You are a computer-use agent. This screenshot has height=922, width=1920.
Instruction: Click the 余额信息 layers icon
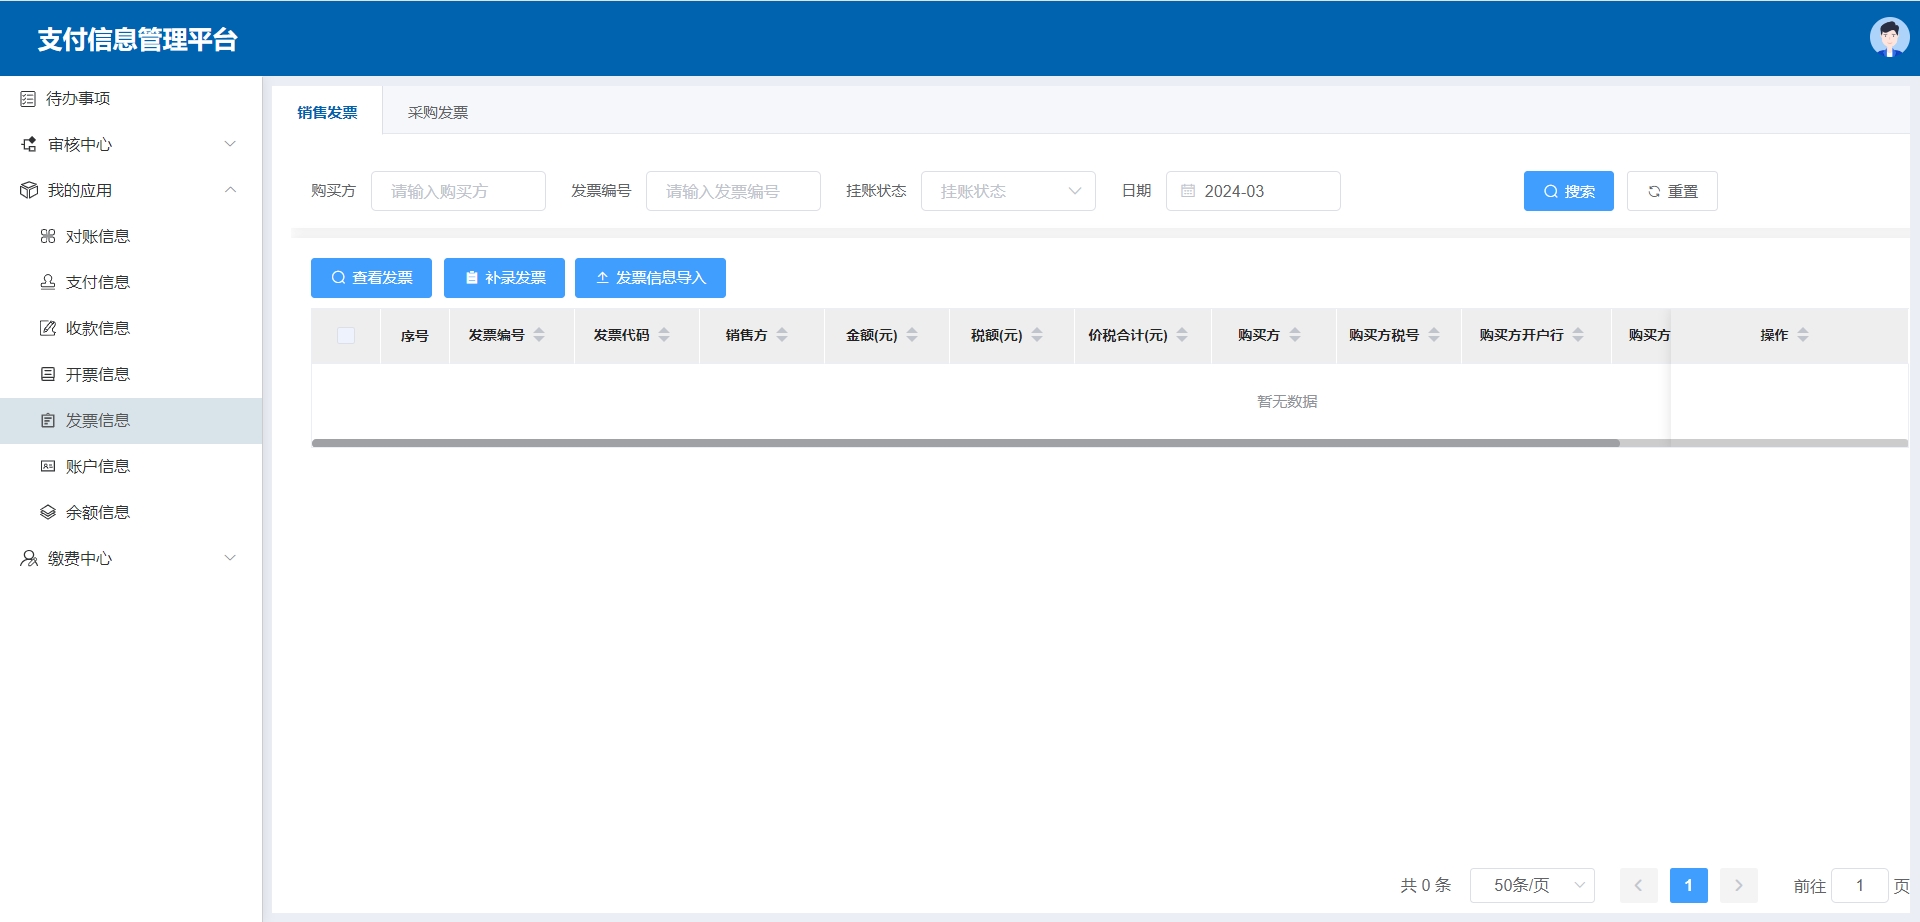click(x=48, y=513)
